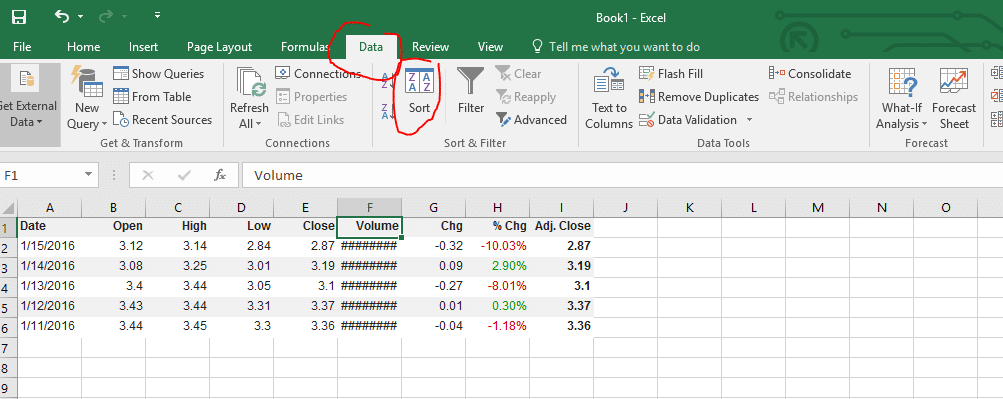Viewport: 1003px width, 399px height.
Task: Select column A header
Action: click(49, 208)
